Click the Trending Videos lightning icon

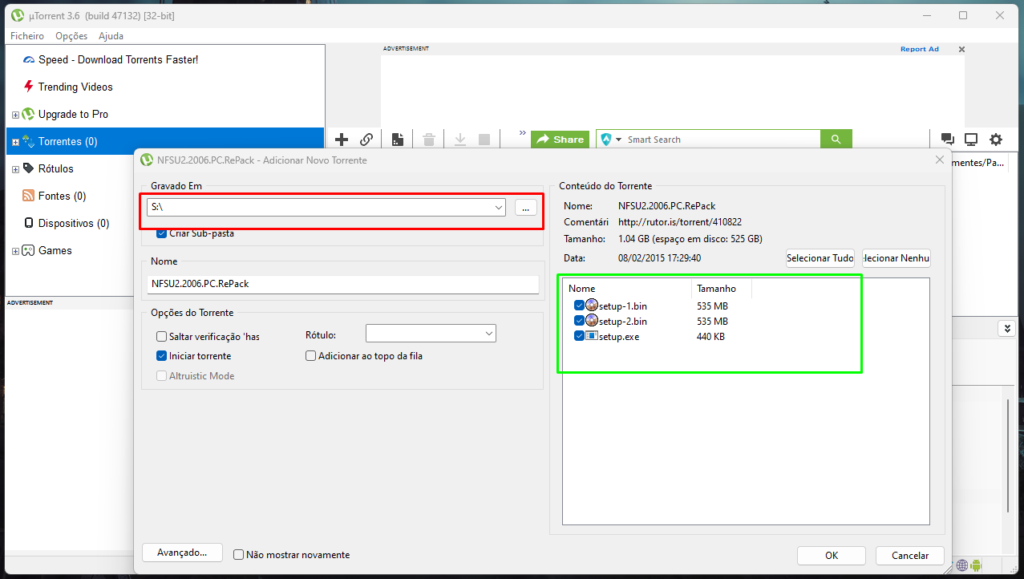29,86
